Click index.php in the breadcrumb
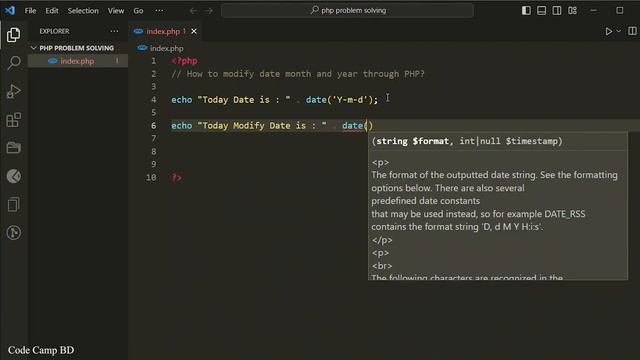The image size is (640, 360). pyautogui.click(x=167, y=48)
